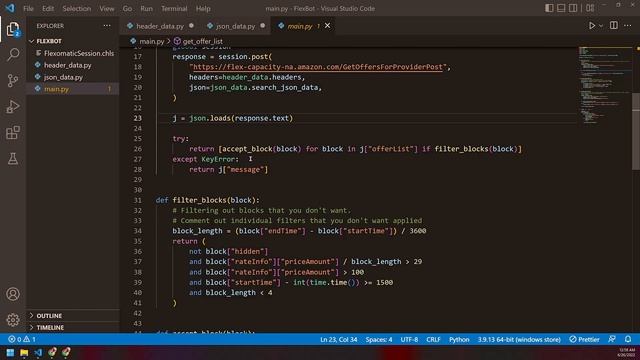
Task: Click the Prettier status bar item
Action: pyautogui.click(x=584, y=339)
